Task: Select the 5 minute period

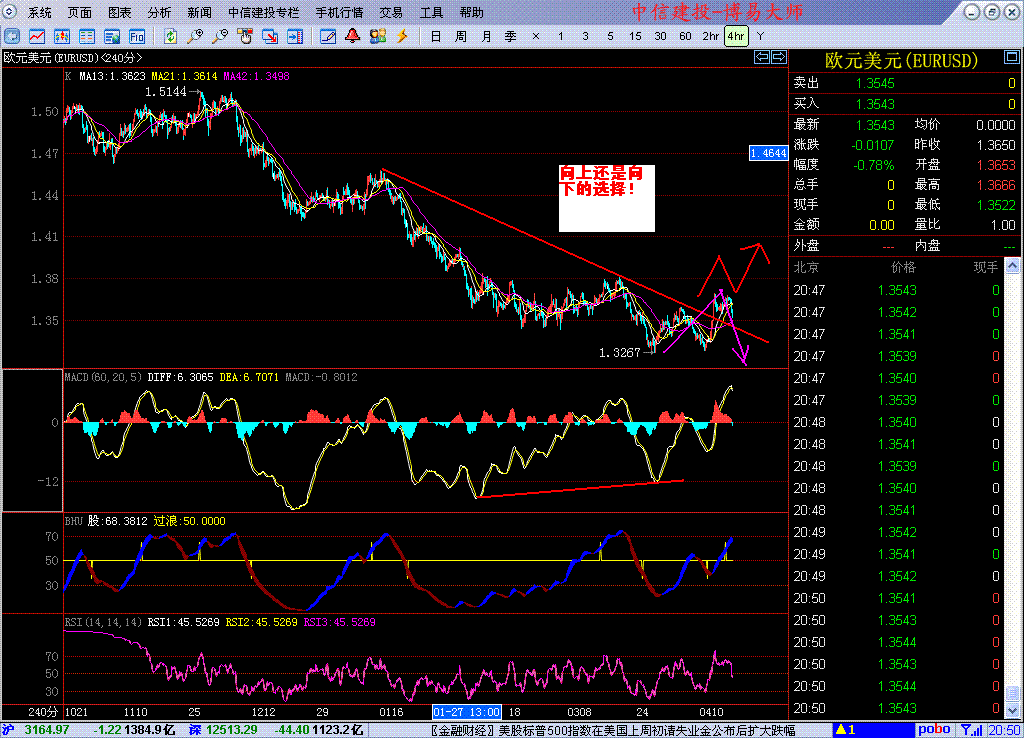Action: [x=610, y=37]
